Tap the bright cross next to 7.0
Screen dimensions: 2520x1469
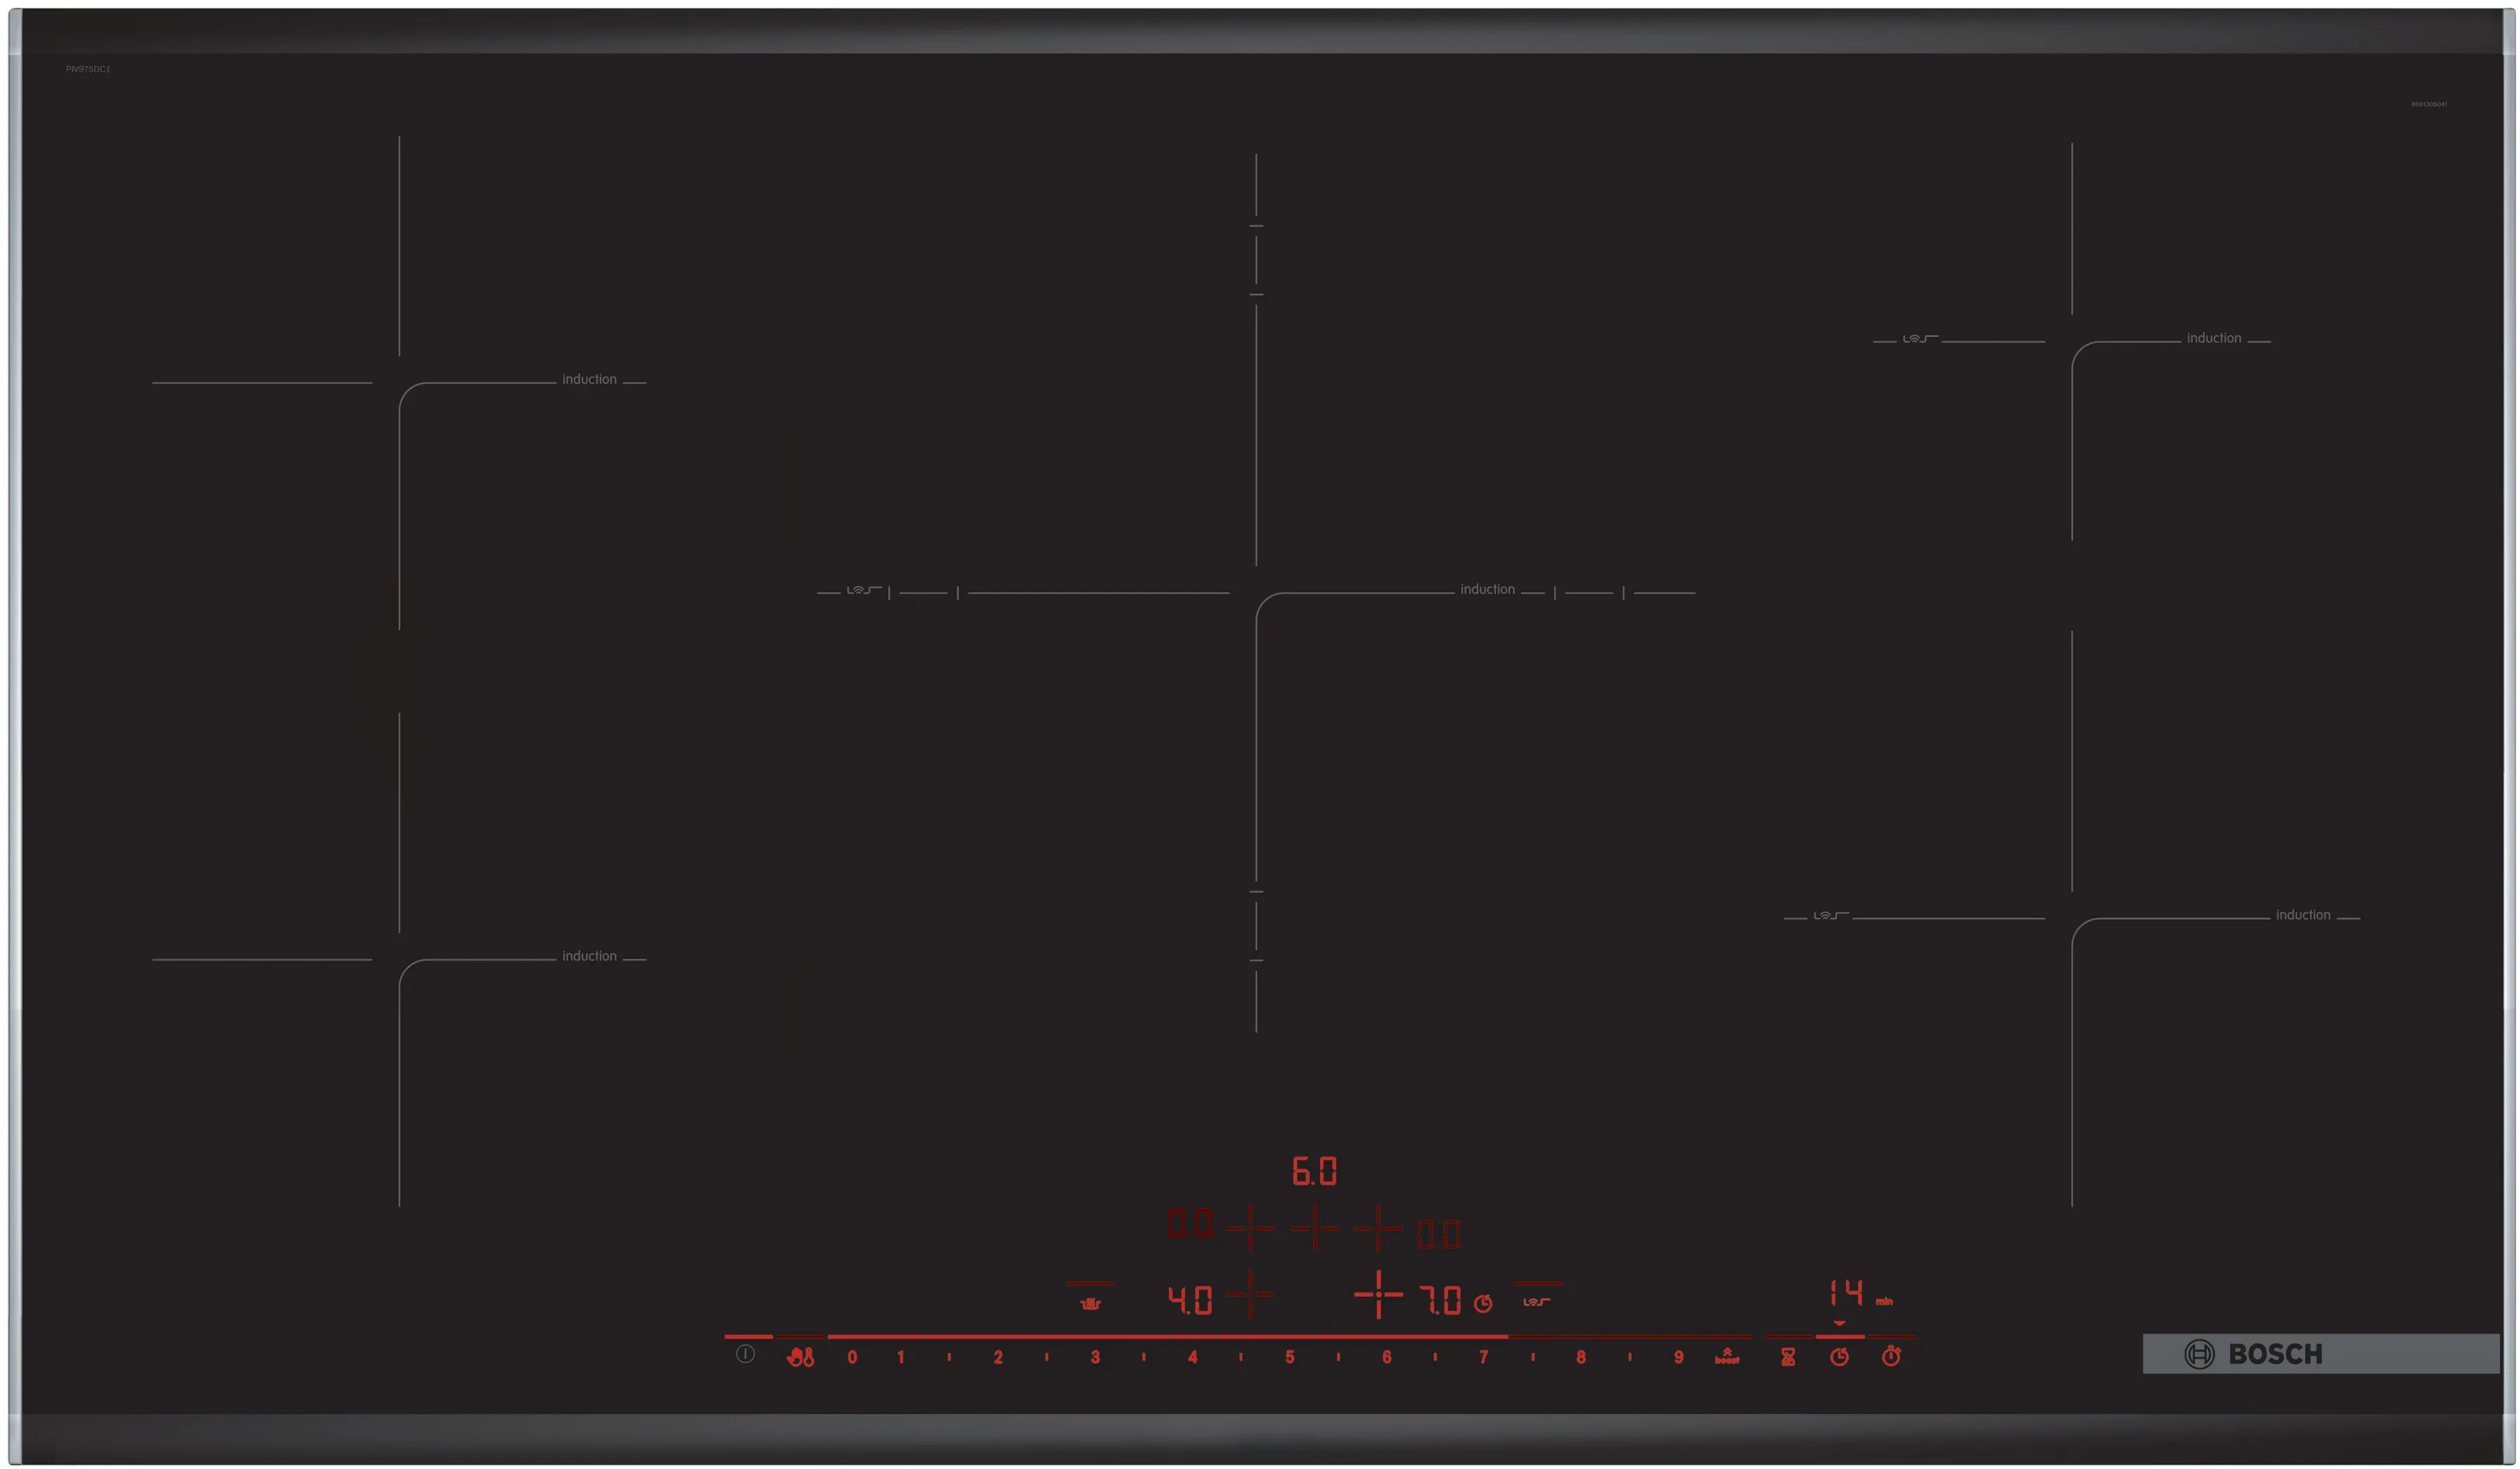[1378, 1294]
